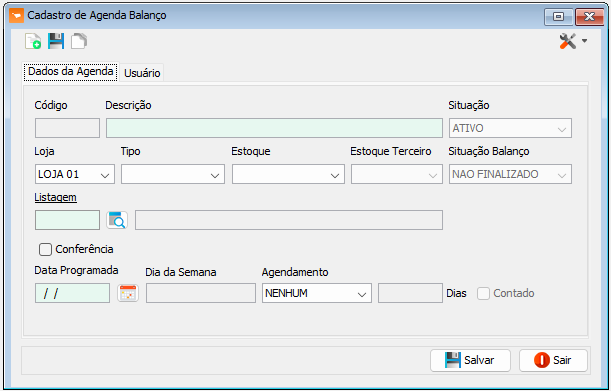The image size is (612, 391).
Task: Click the Listagem description field
Action: coord(289,220)
